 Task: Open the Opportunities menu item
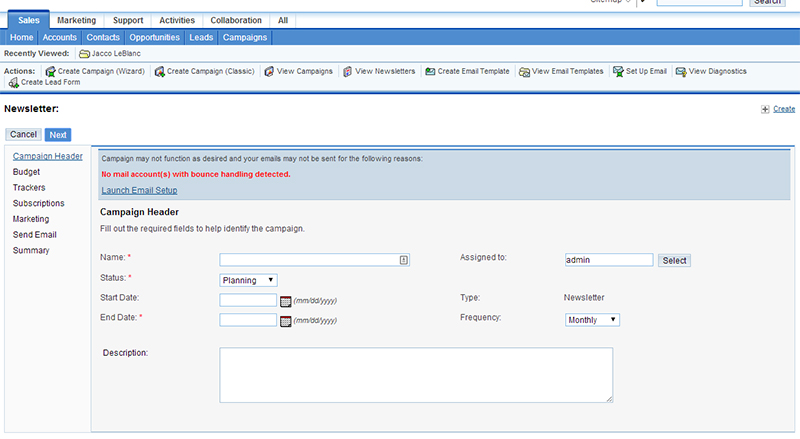click(154, 37)
